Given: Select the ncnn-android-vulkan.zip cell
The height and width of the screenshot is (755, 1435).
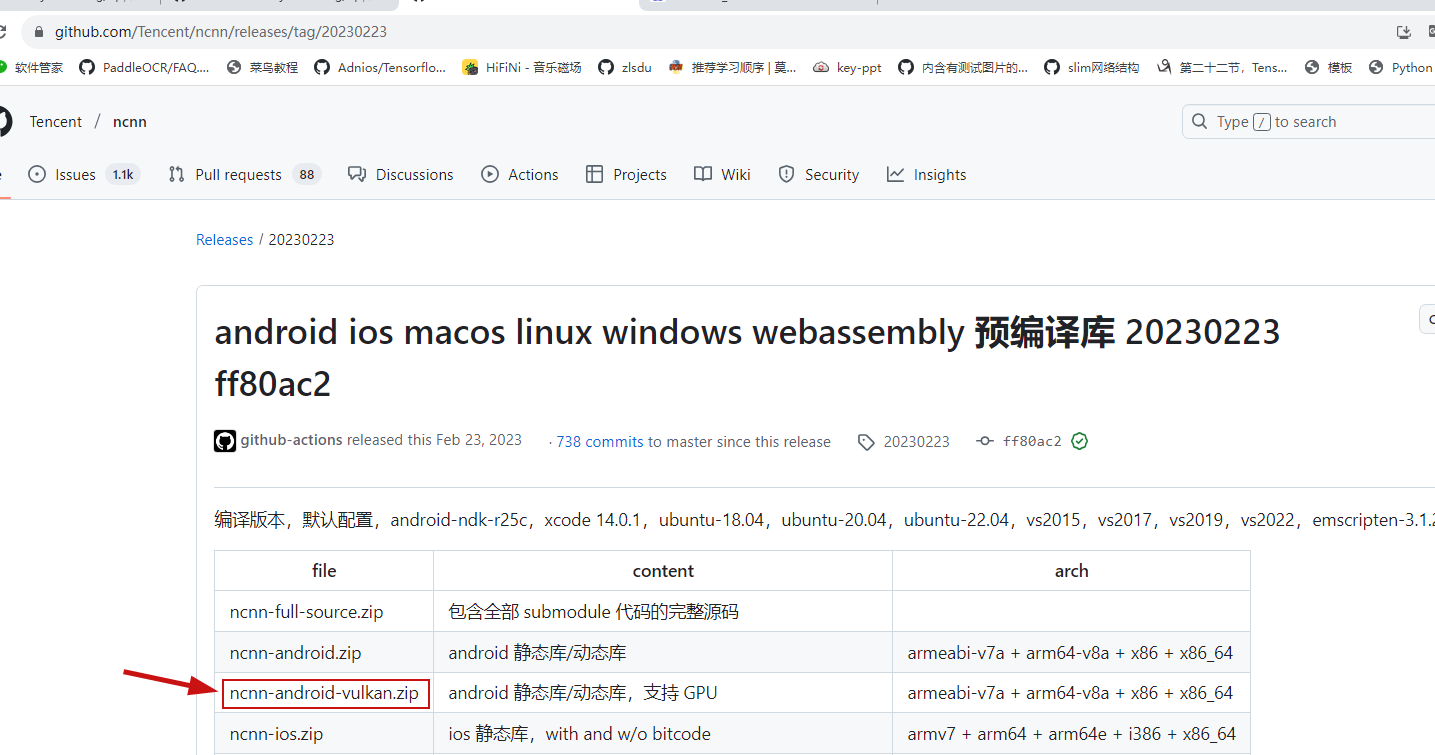Looking at the screenshot, I should [x=324, y=693].
